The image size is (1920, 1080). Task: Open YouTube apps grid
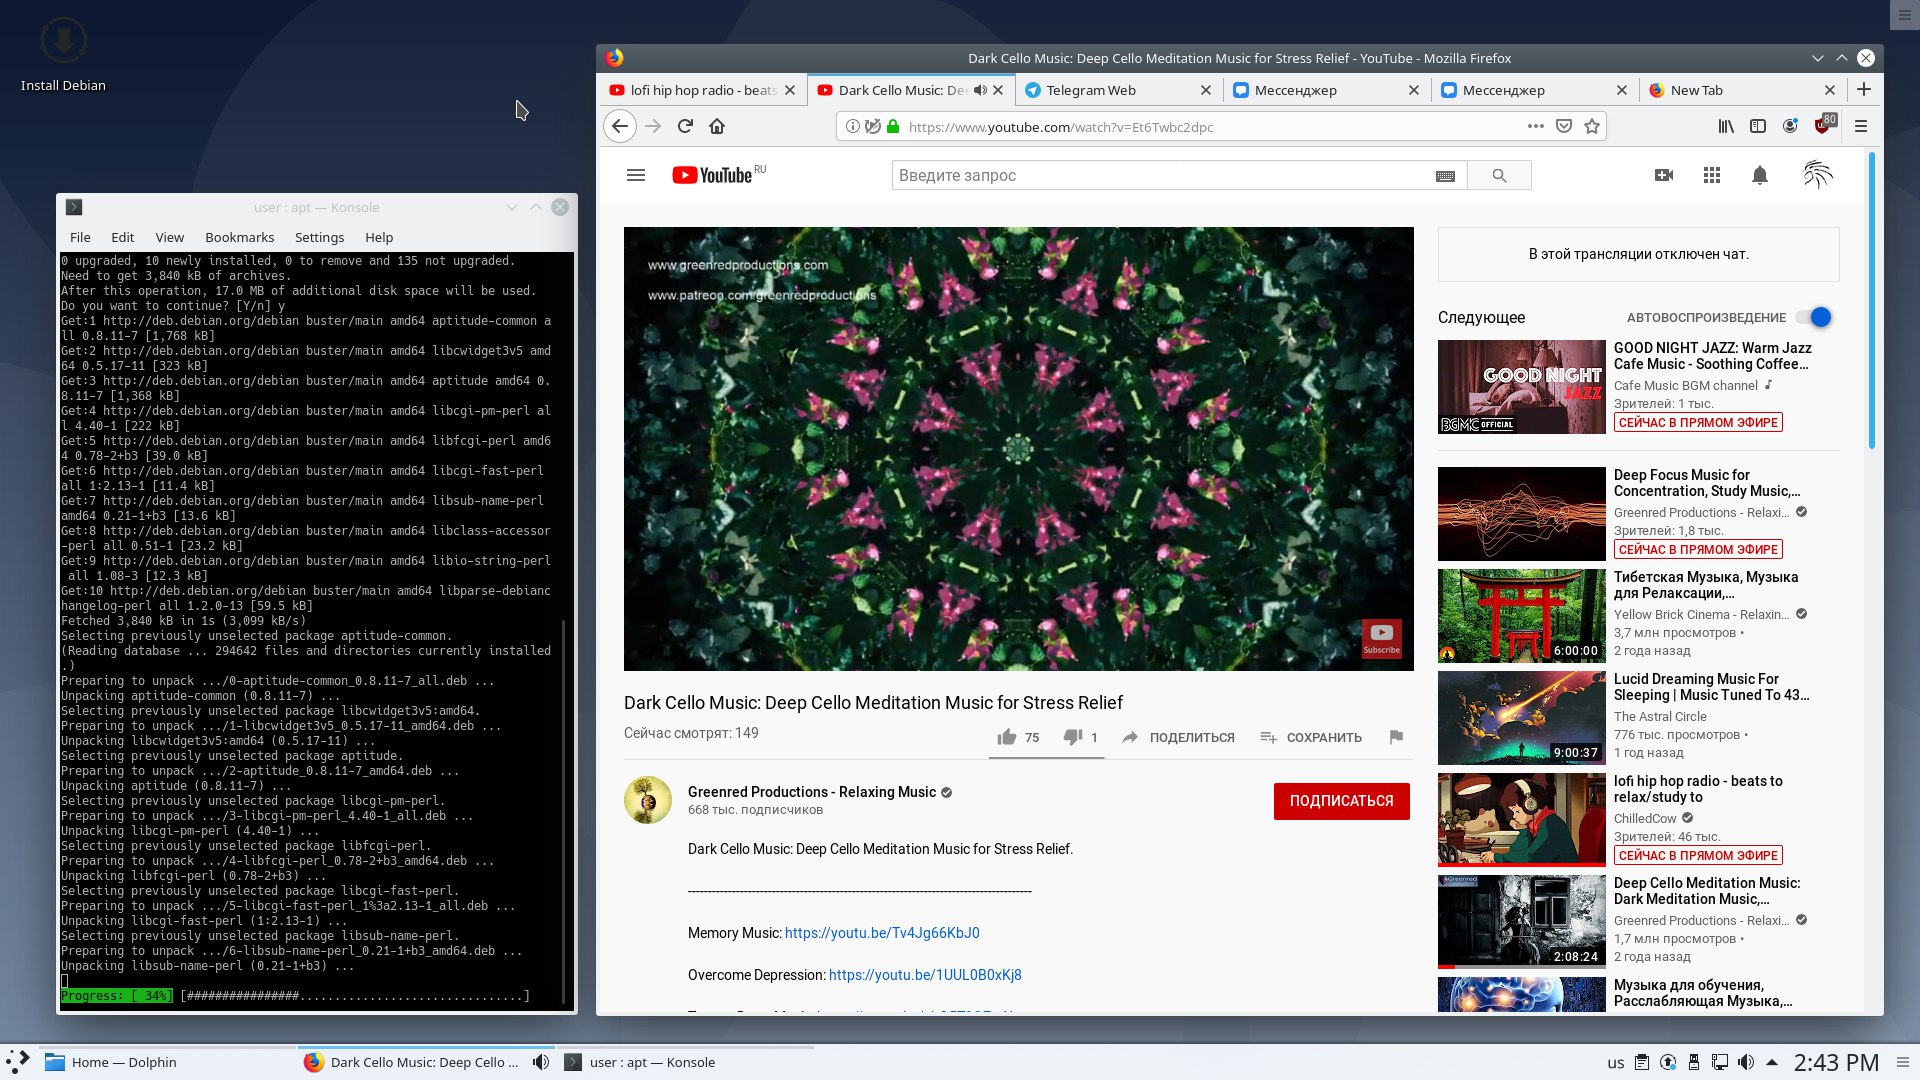point(1712,175)
